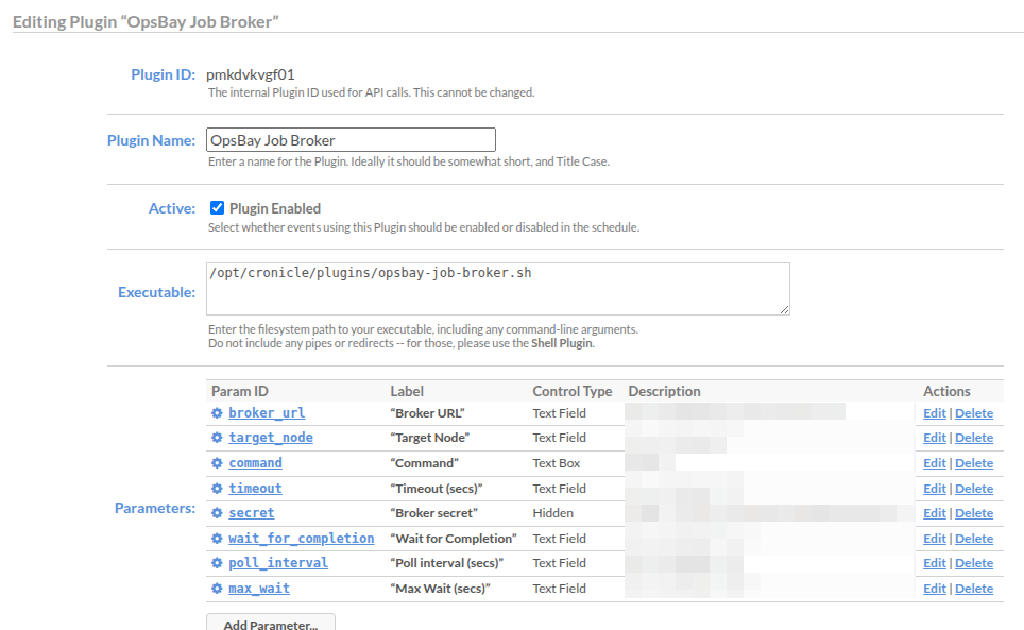This screenshot has height=630, width=1024.
Task: Open the broker_url parameter link
Action: tap(267, 413)
